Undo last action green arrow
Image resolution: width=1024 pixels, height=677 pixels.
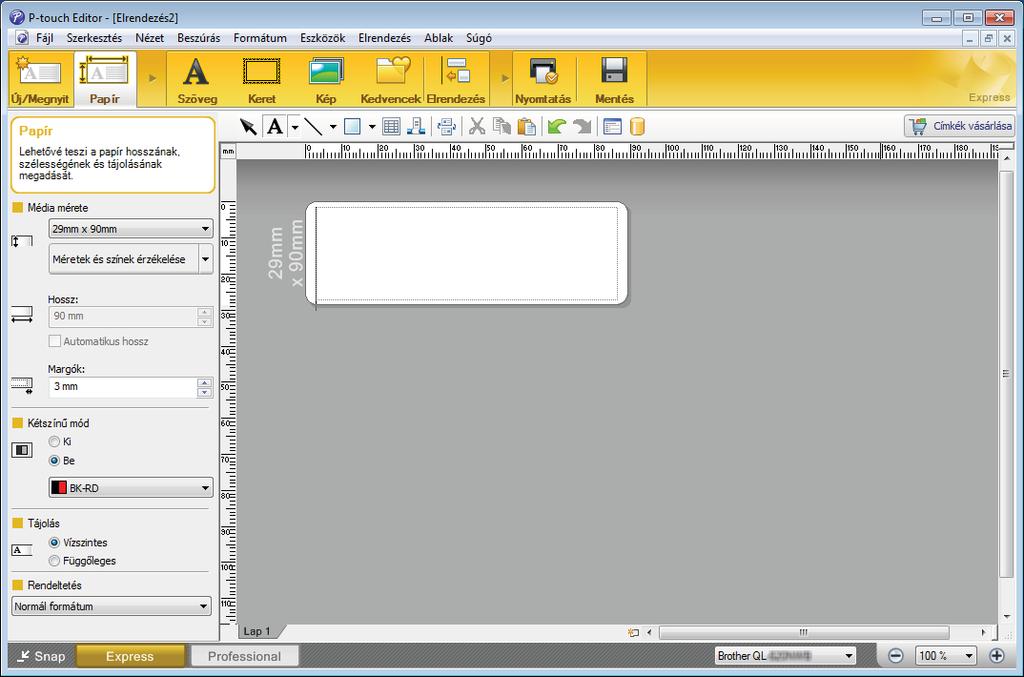[x=556, y=126]
